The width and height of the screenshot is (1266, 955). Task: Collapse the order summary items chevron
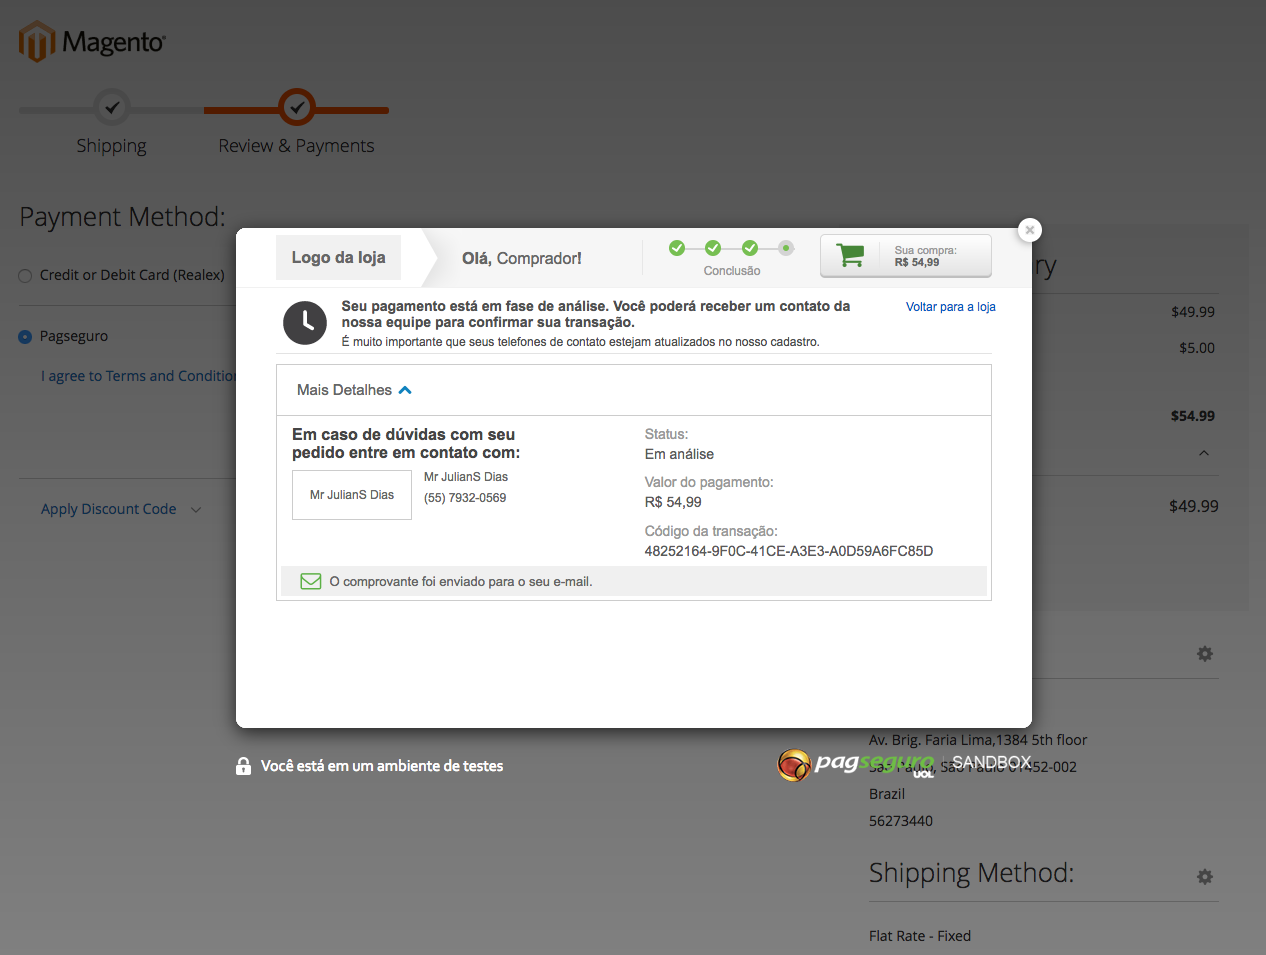click(x=1204, y=454)
